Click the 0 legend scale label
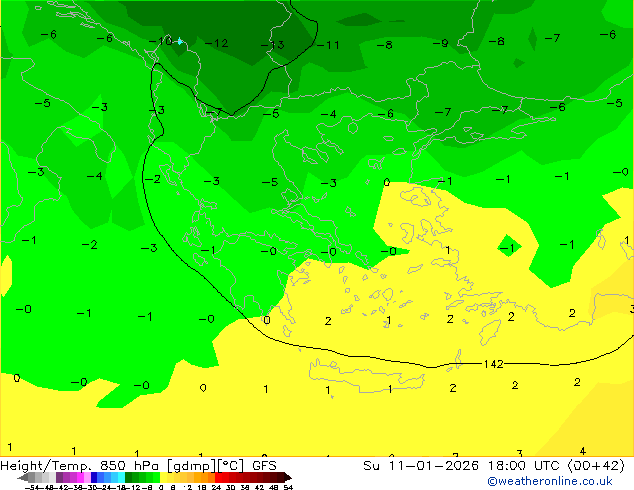Image resolution: width=634 pixels, height=490 pixels. point(161,487)
